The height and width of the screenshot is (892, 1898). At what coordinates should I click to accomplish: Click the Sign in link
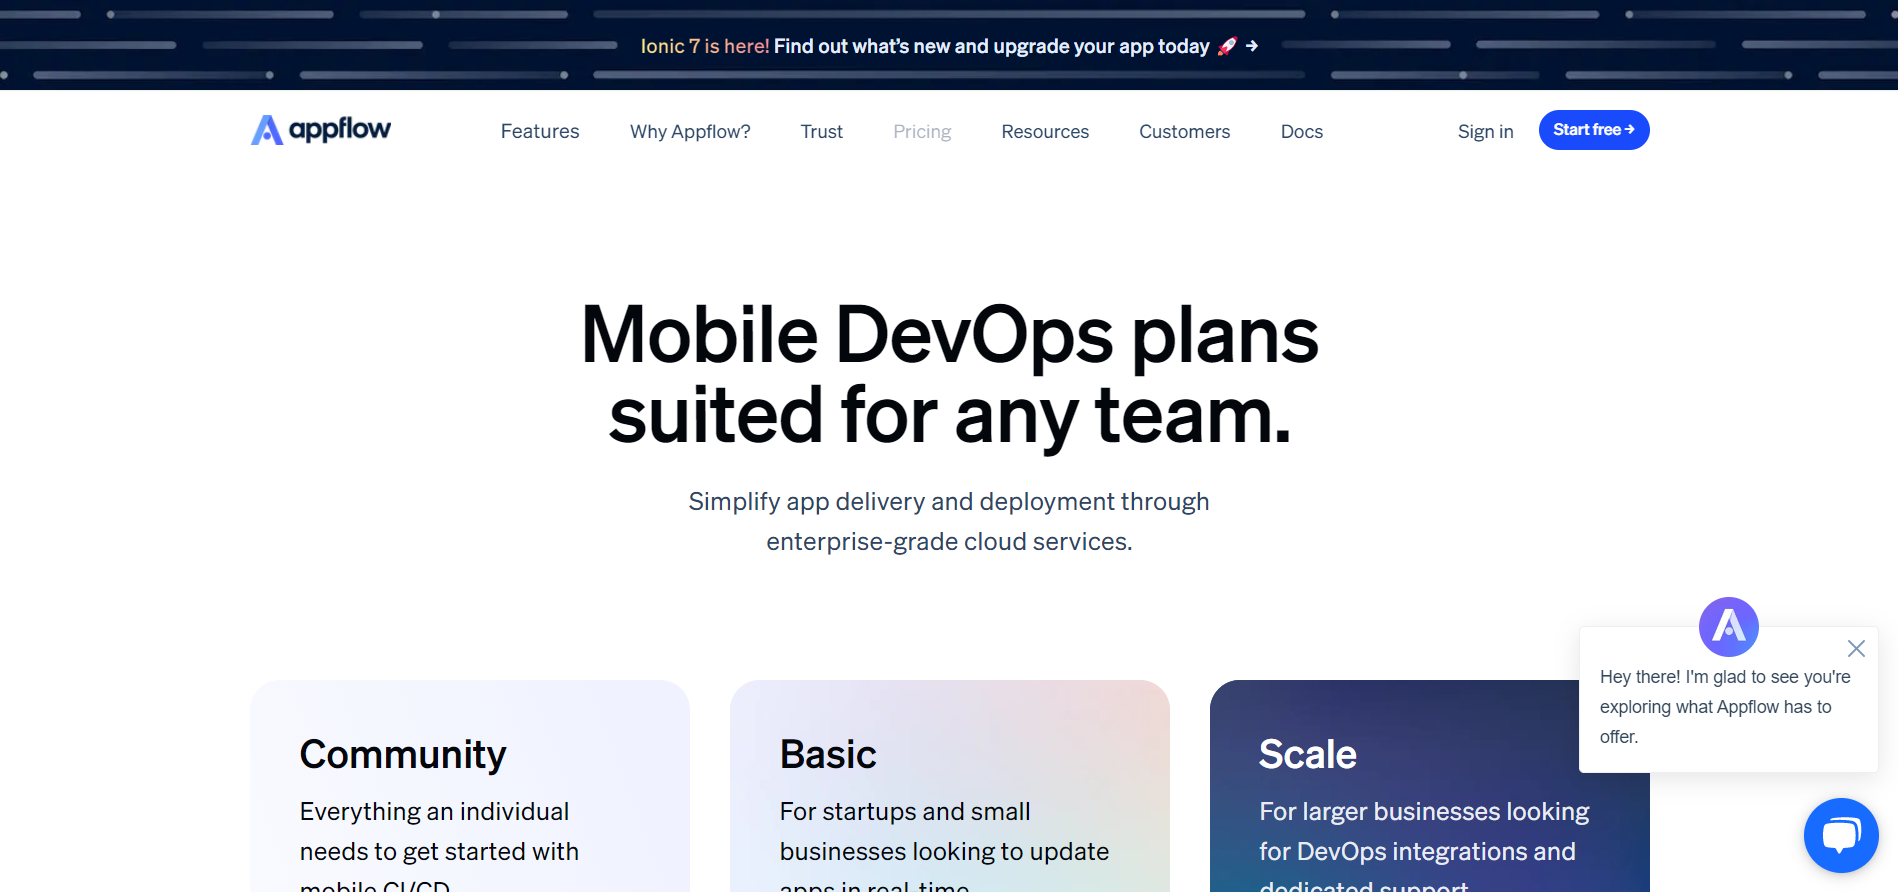[x=1485, y=132]
